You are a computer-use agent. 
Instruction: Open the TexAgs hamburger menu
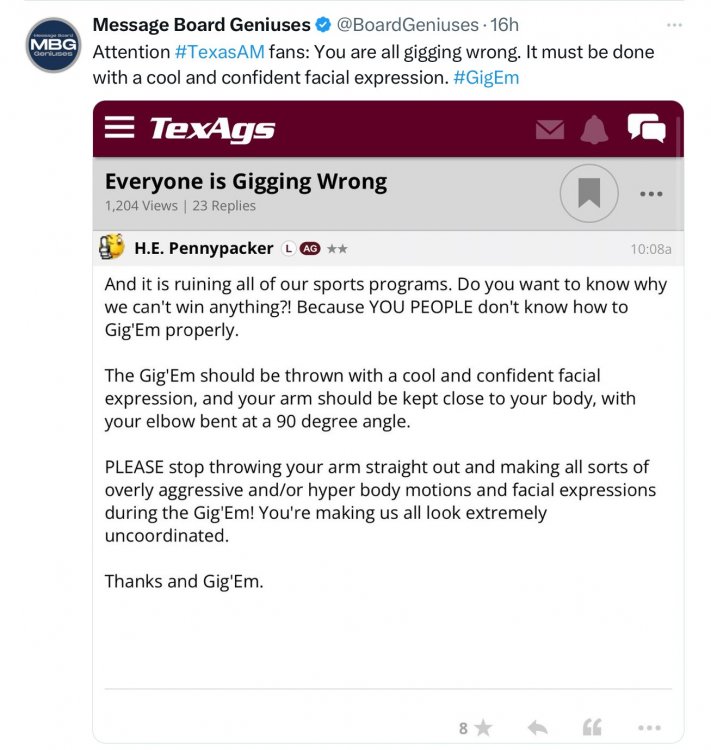click(119, 128)
